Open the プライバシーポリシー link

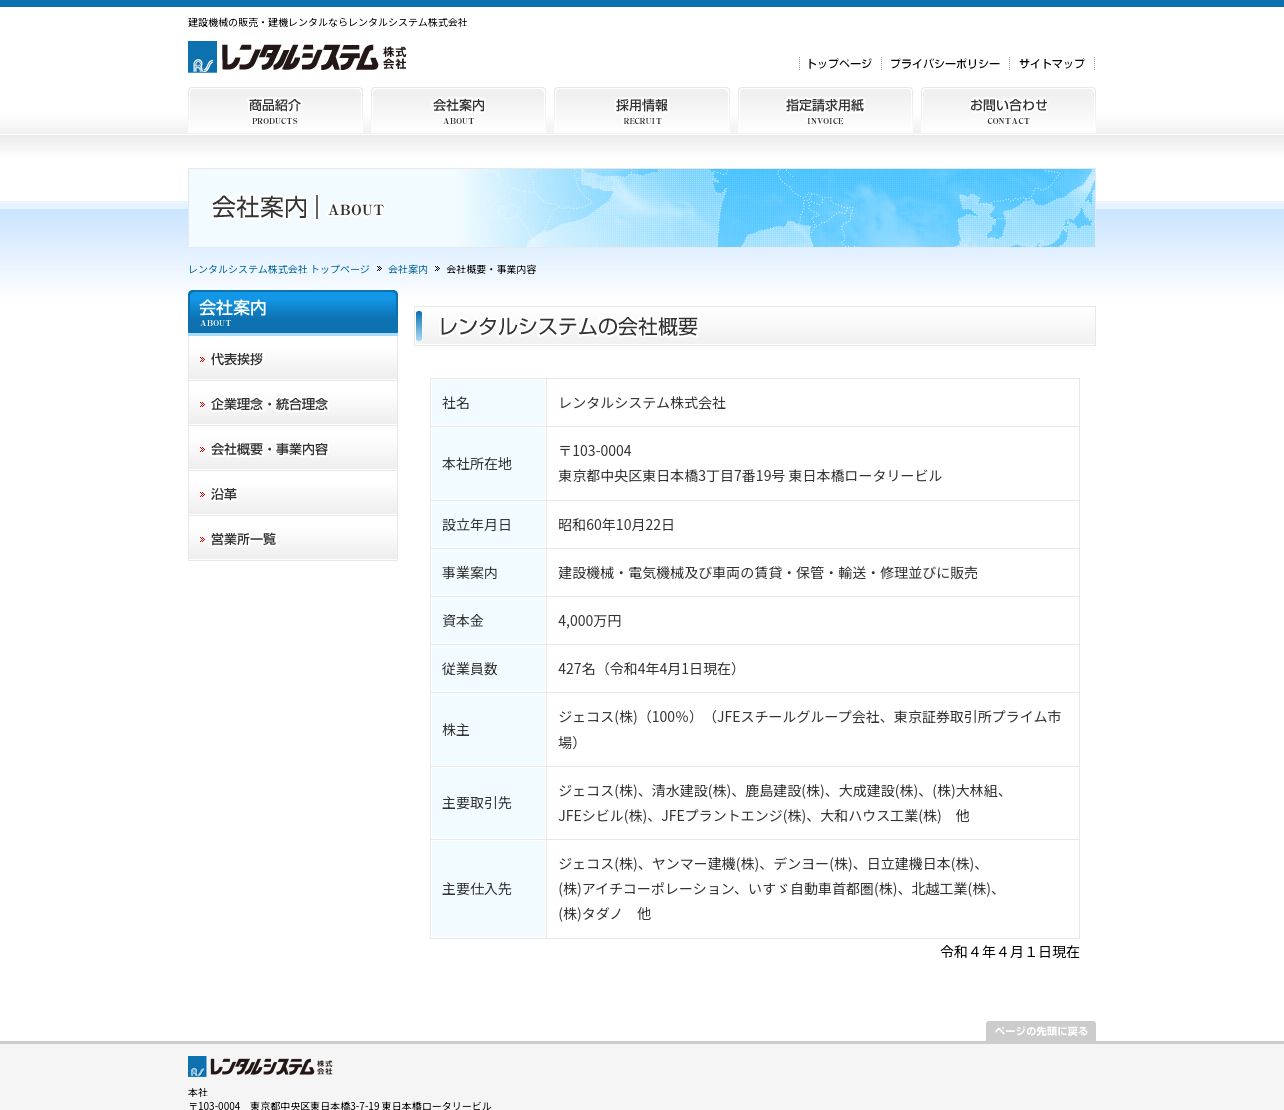pyautogui.click(x=945, y=64)
